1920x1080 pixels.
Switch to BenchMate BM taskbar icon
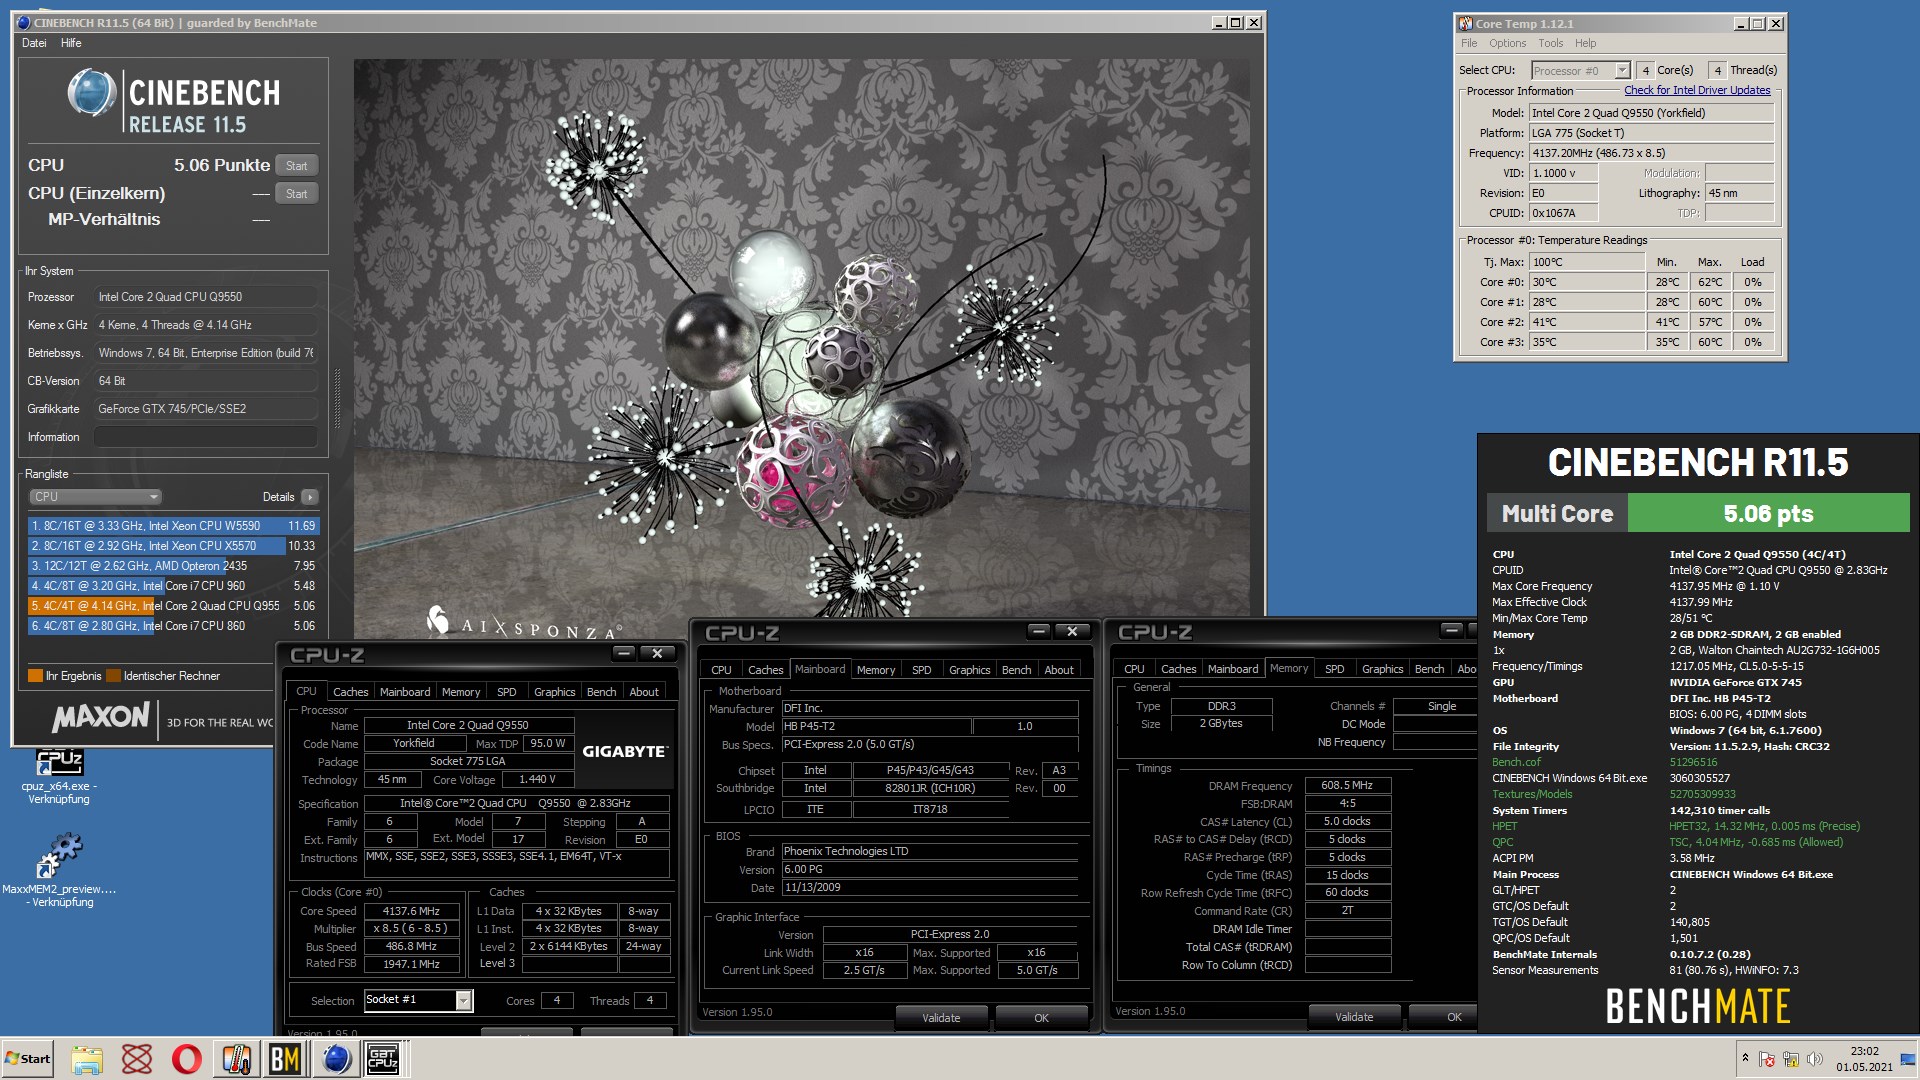pyautogui.click(x=285, y=1059)
